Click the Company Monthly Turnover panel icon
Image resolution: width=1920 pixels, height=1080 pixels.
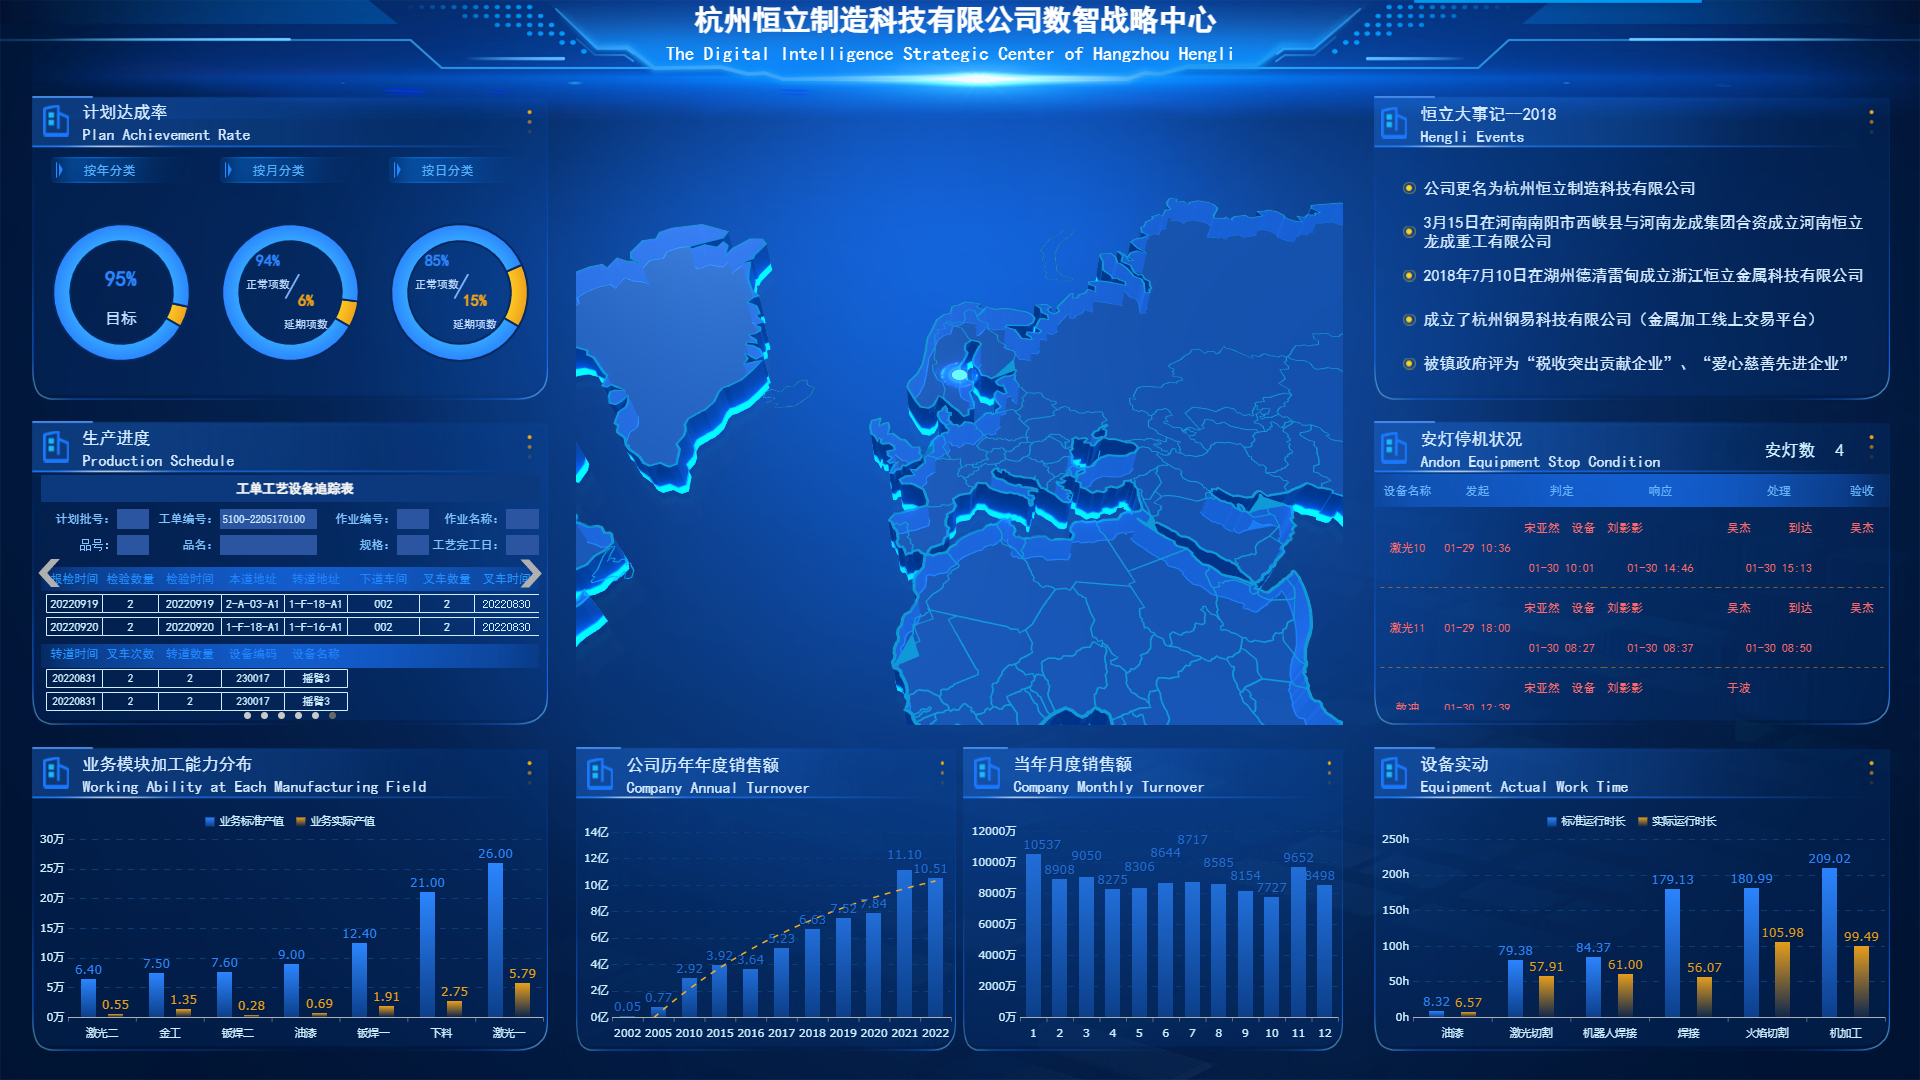987,773
